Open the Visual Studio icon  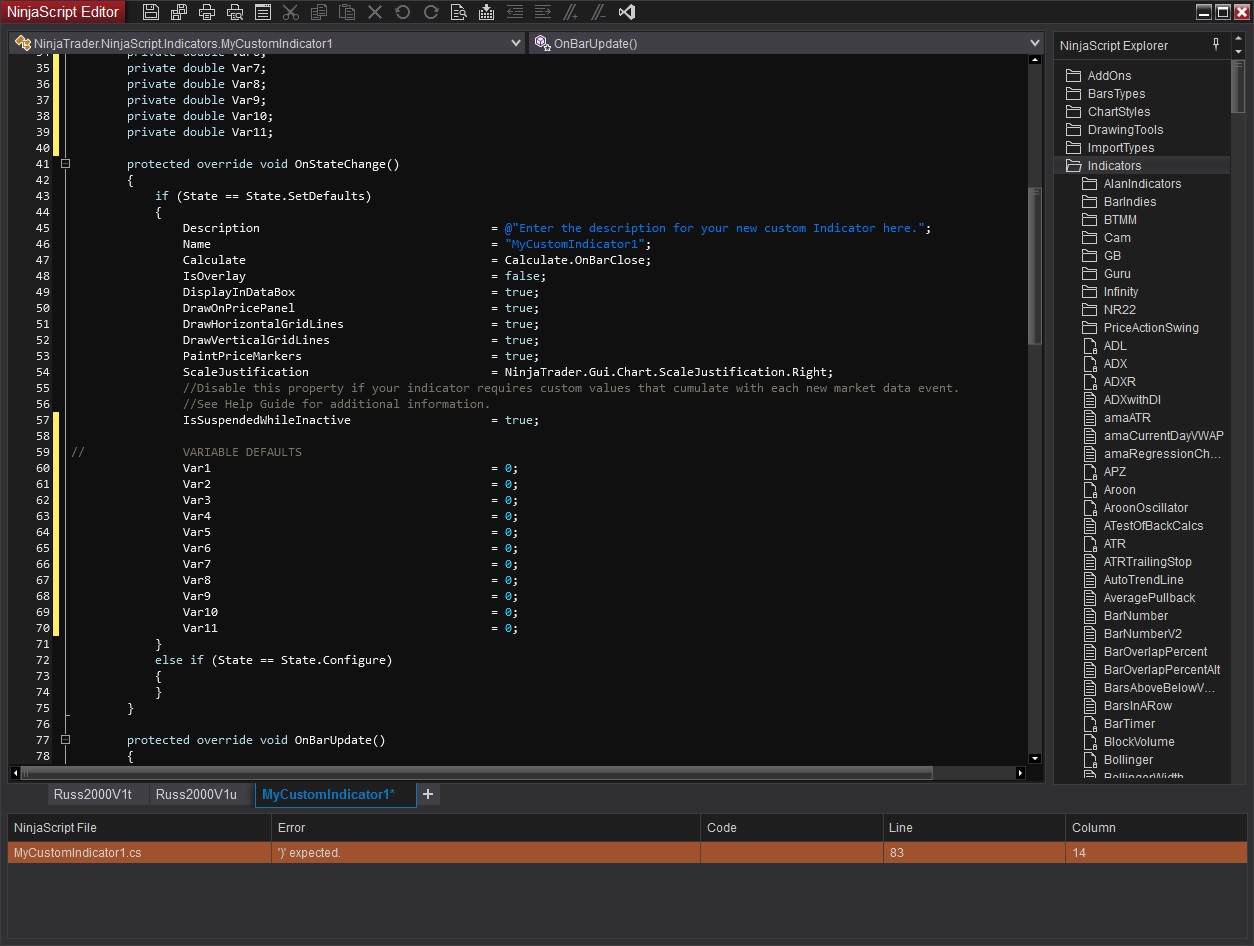(x=627, y=13)
